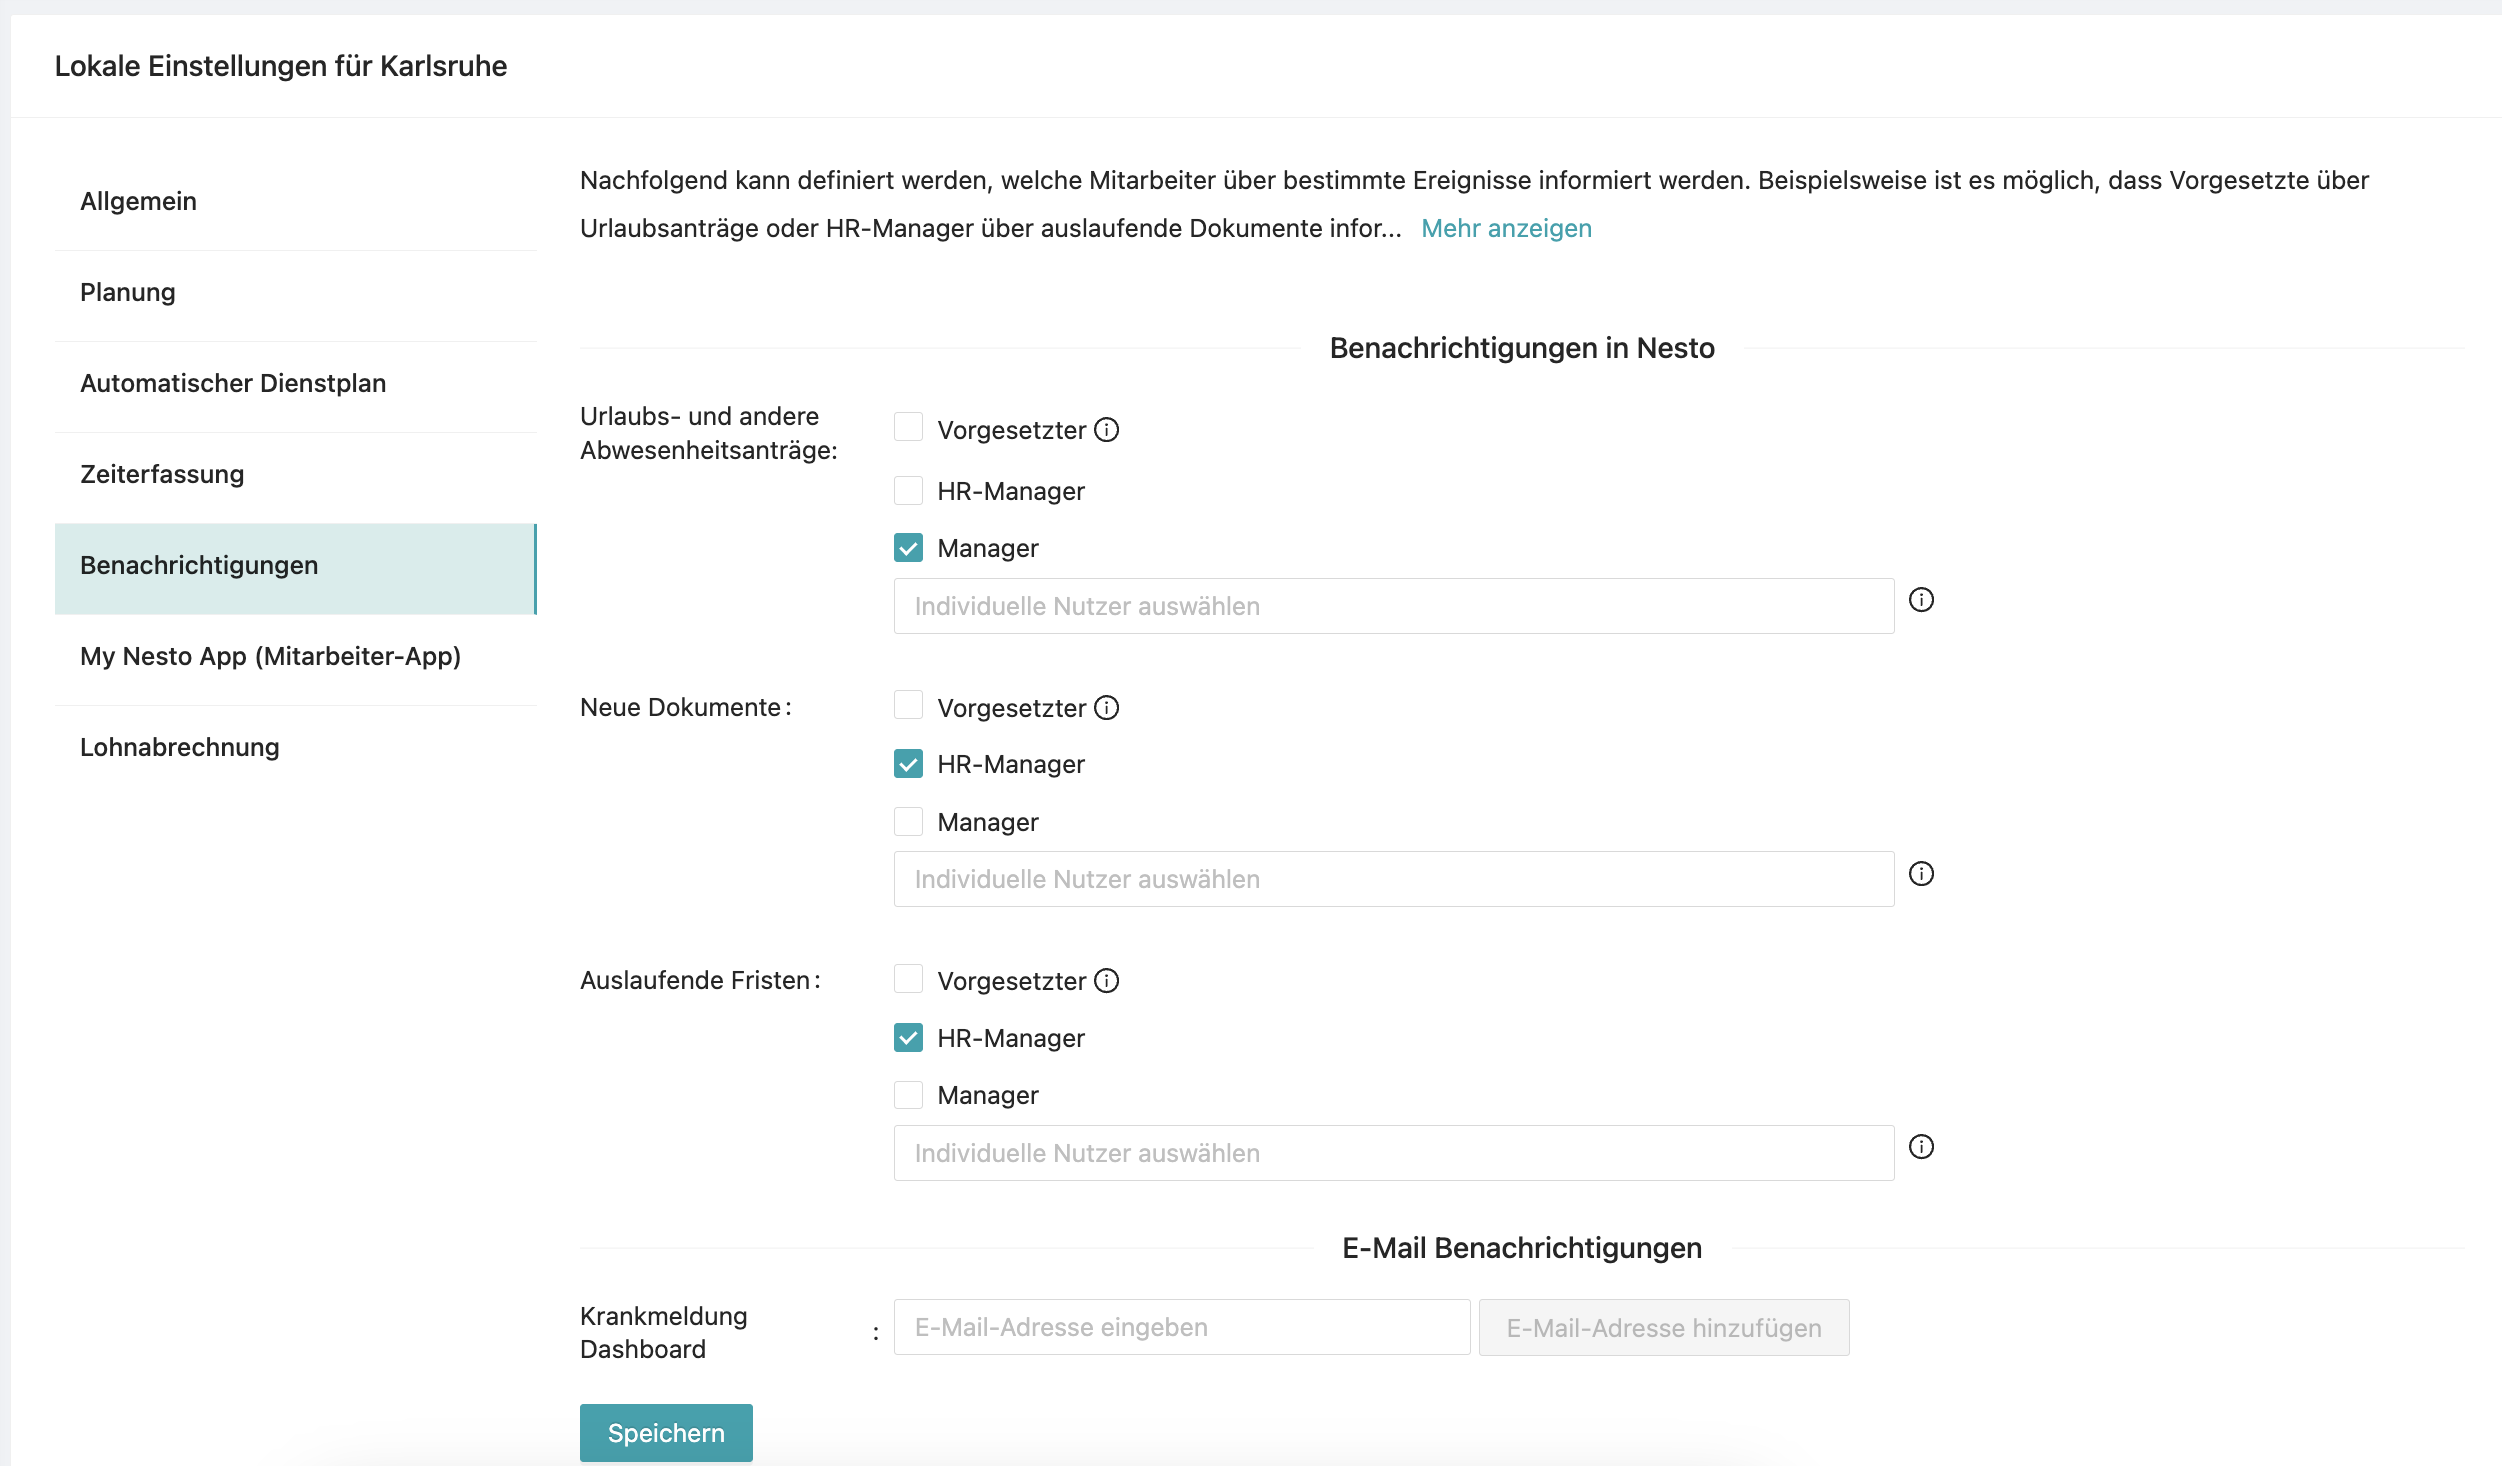Enable Vorgesetzter notifications for Abwesenheitsanträge
2502x1466 pixels.
(908, 426)
